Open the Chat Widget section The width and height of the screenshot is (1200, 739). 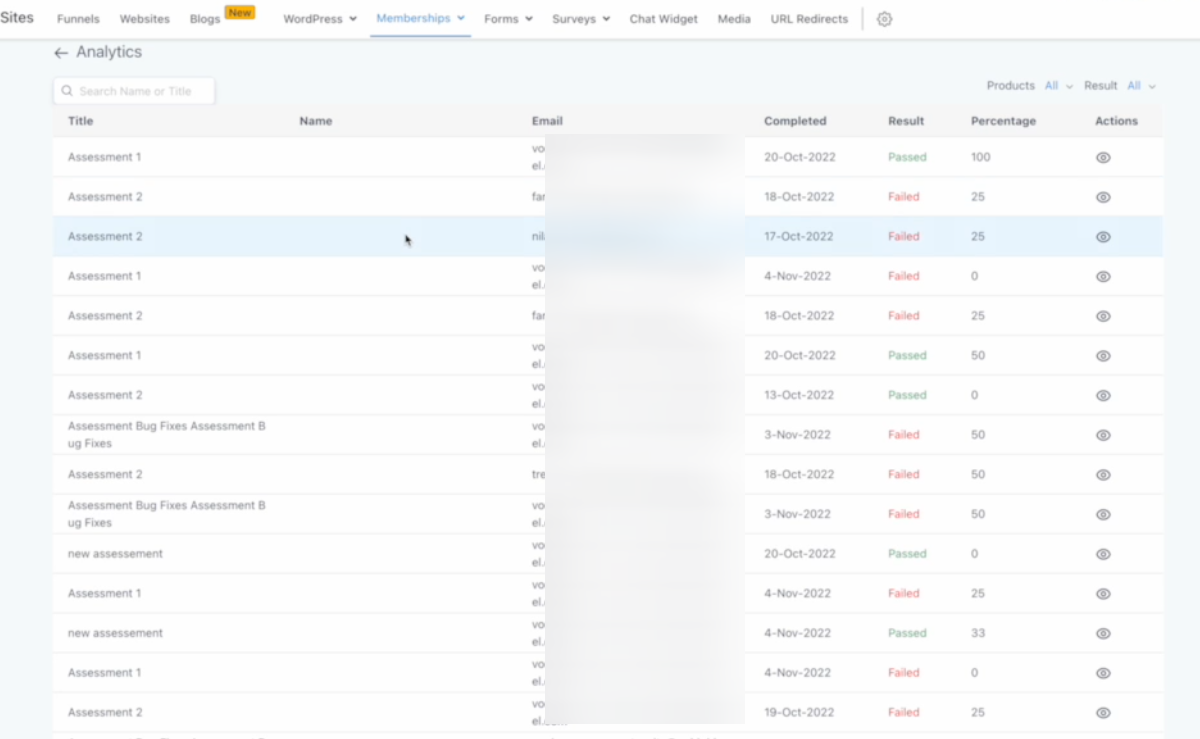[663, 19]
